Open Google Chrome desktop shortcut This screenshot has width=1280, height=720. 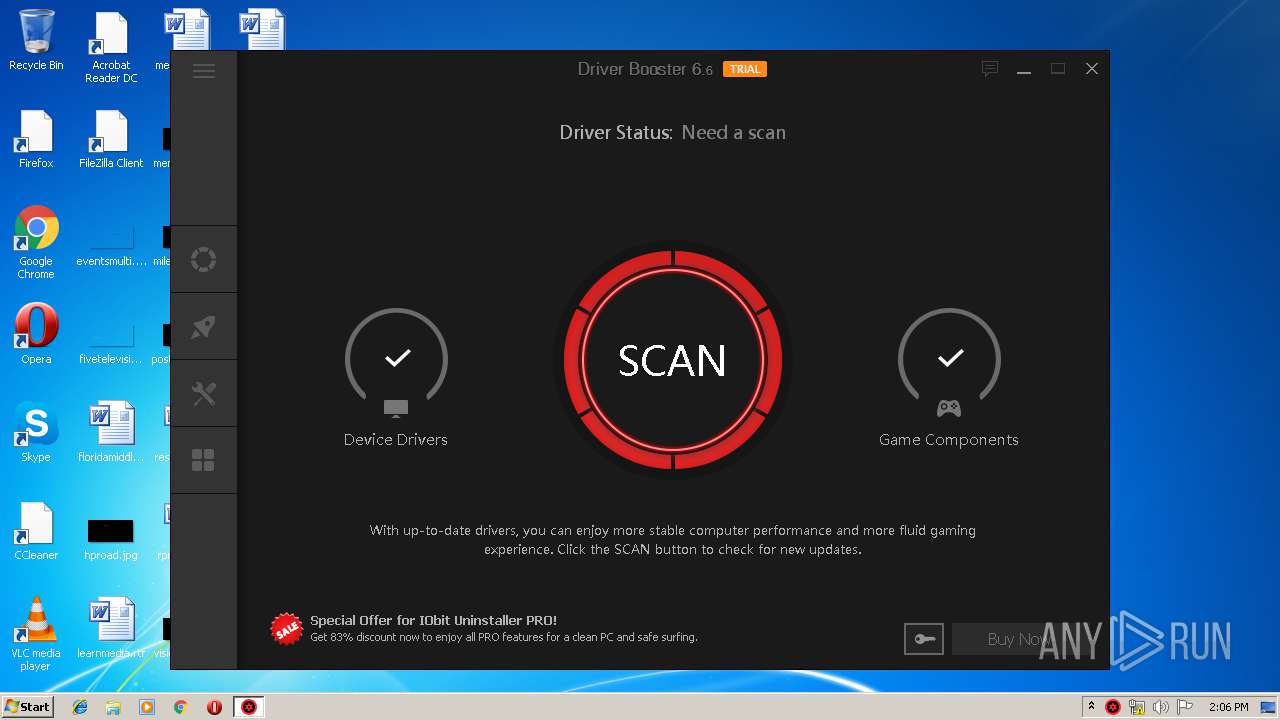pos(36,242)
